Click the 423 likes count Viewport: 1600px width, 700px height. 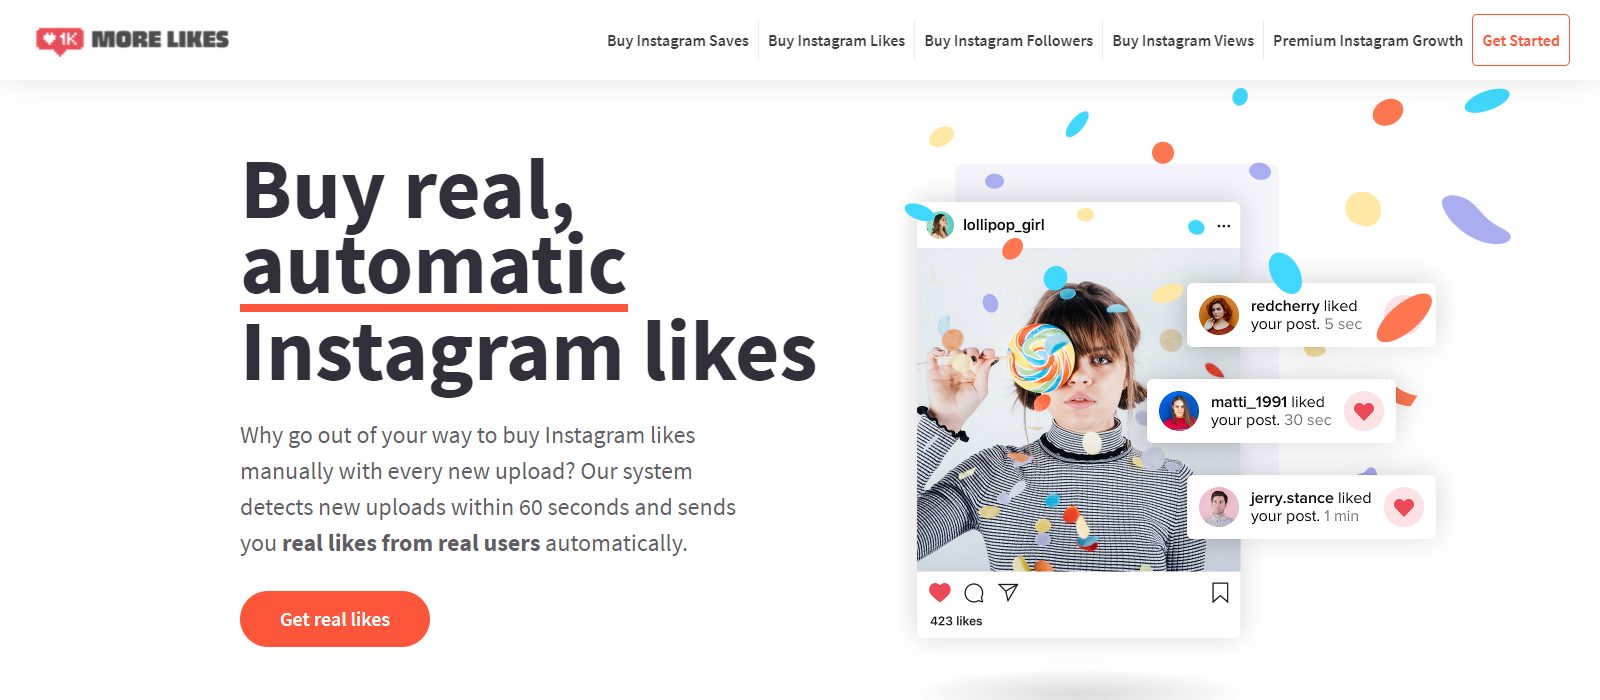pos(956,621)
